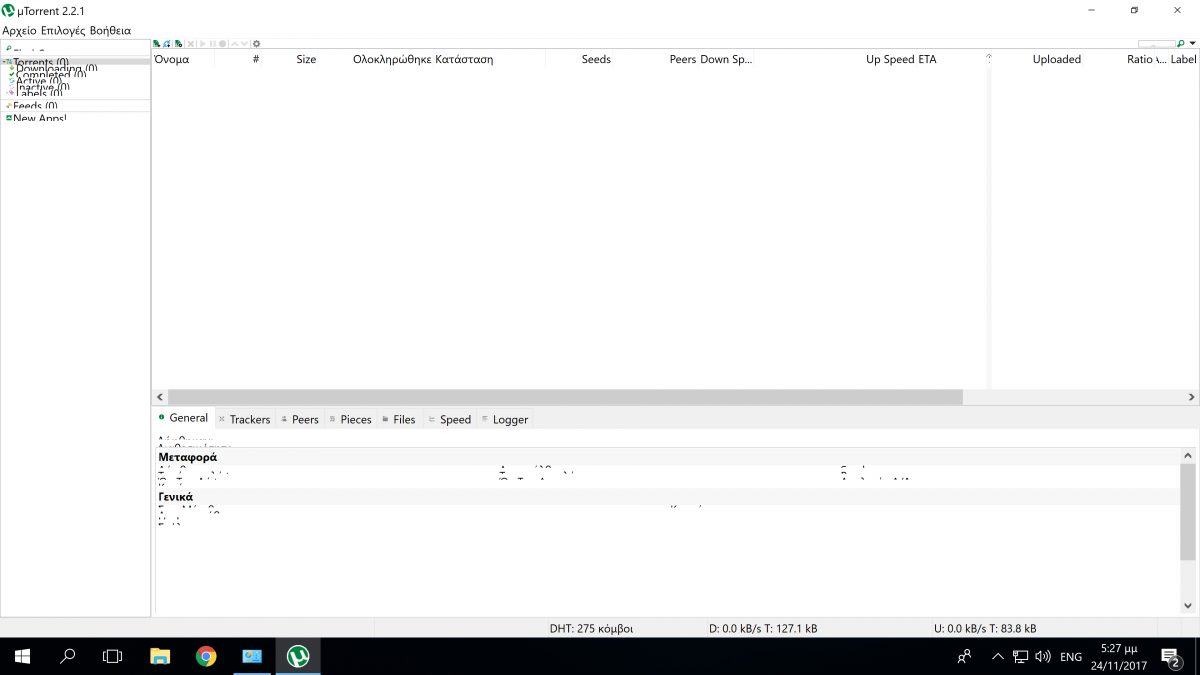
Task: Click the details pane scroll down arrow
Action: (x=1188, y=605)
